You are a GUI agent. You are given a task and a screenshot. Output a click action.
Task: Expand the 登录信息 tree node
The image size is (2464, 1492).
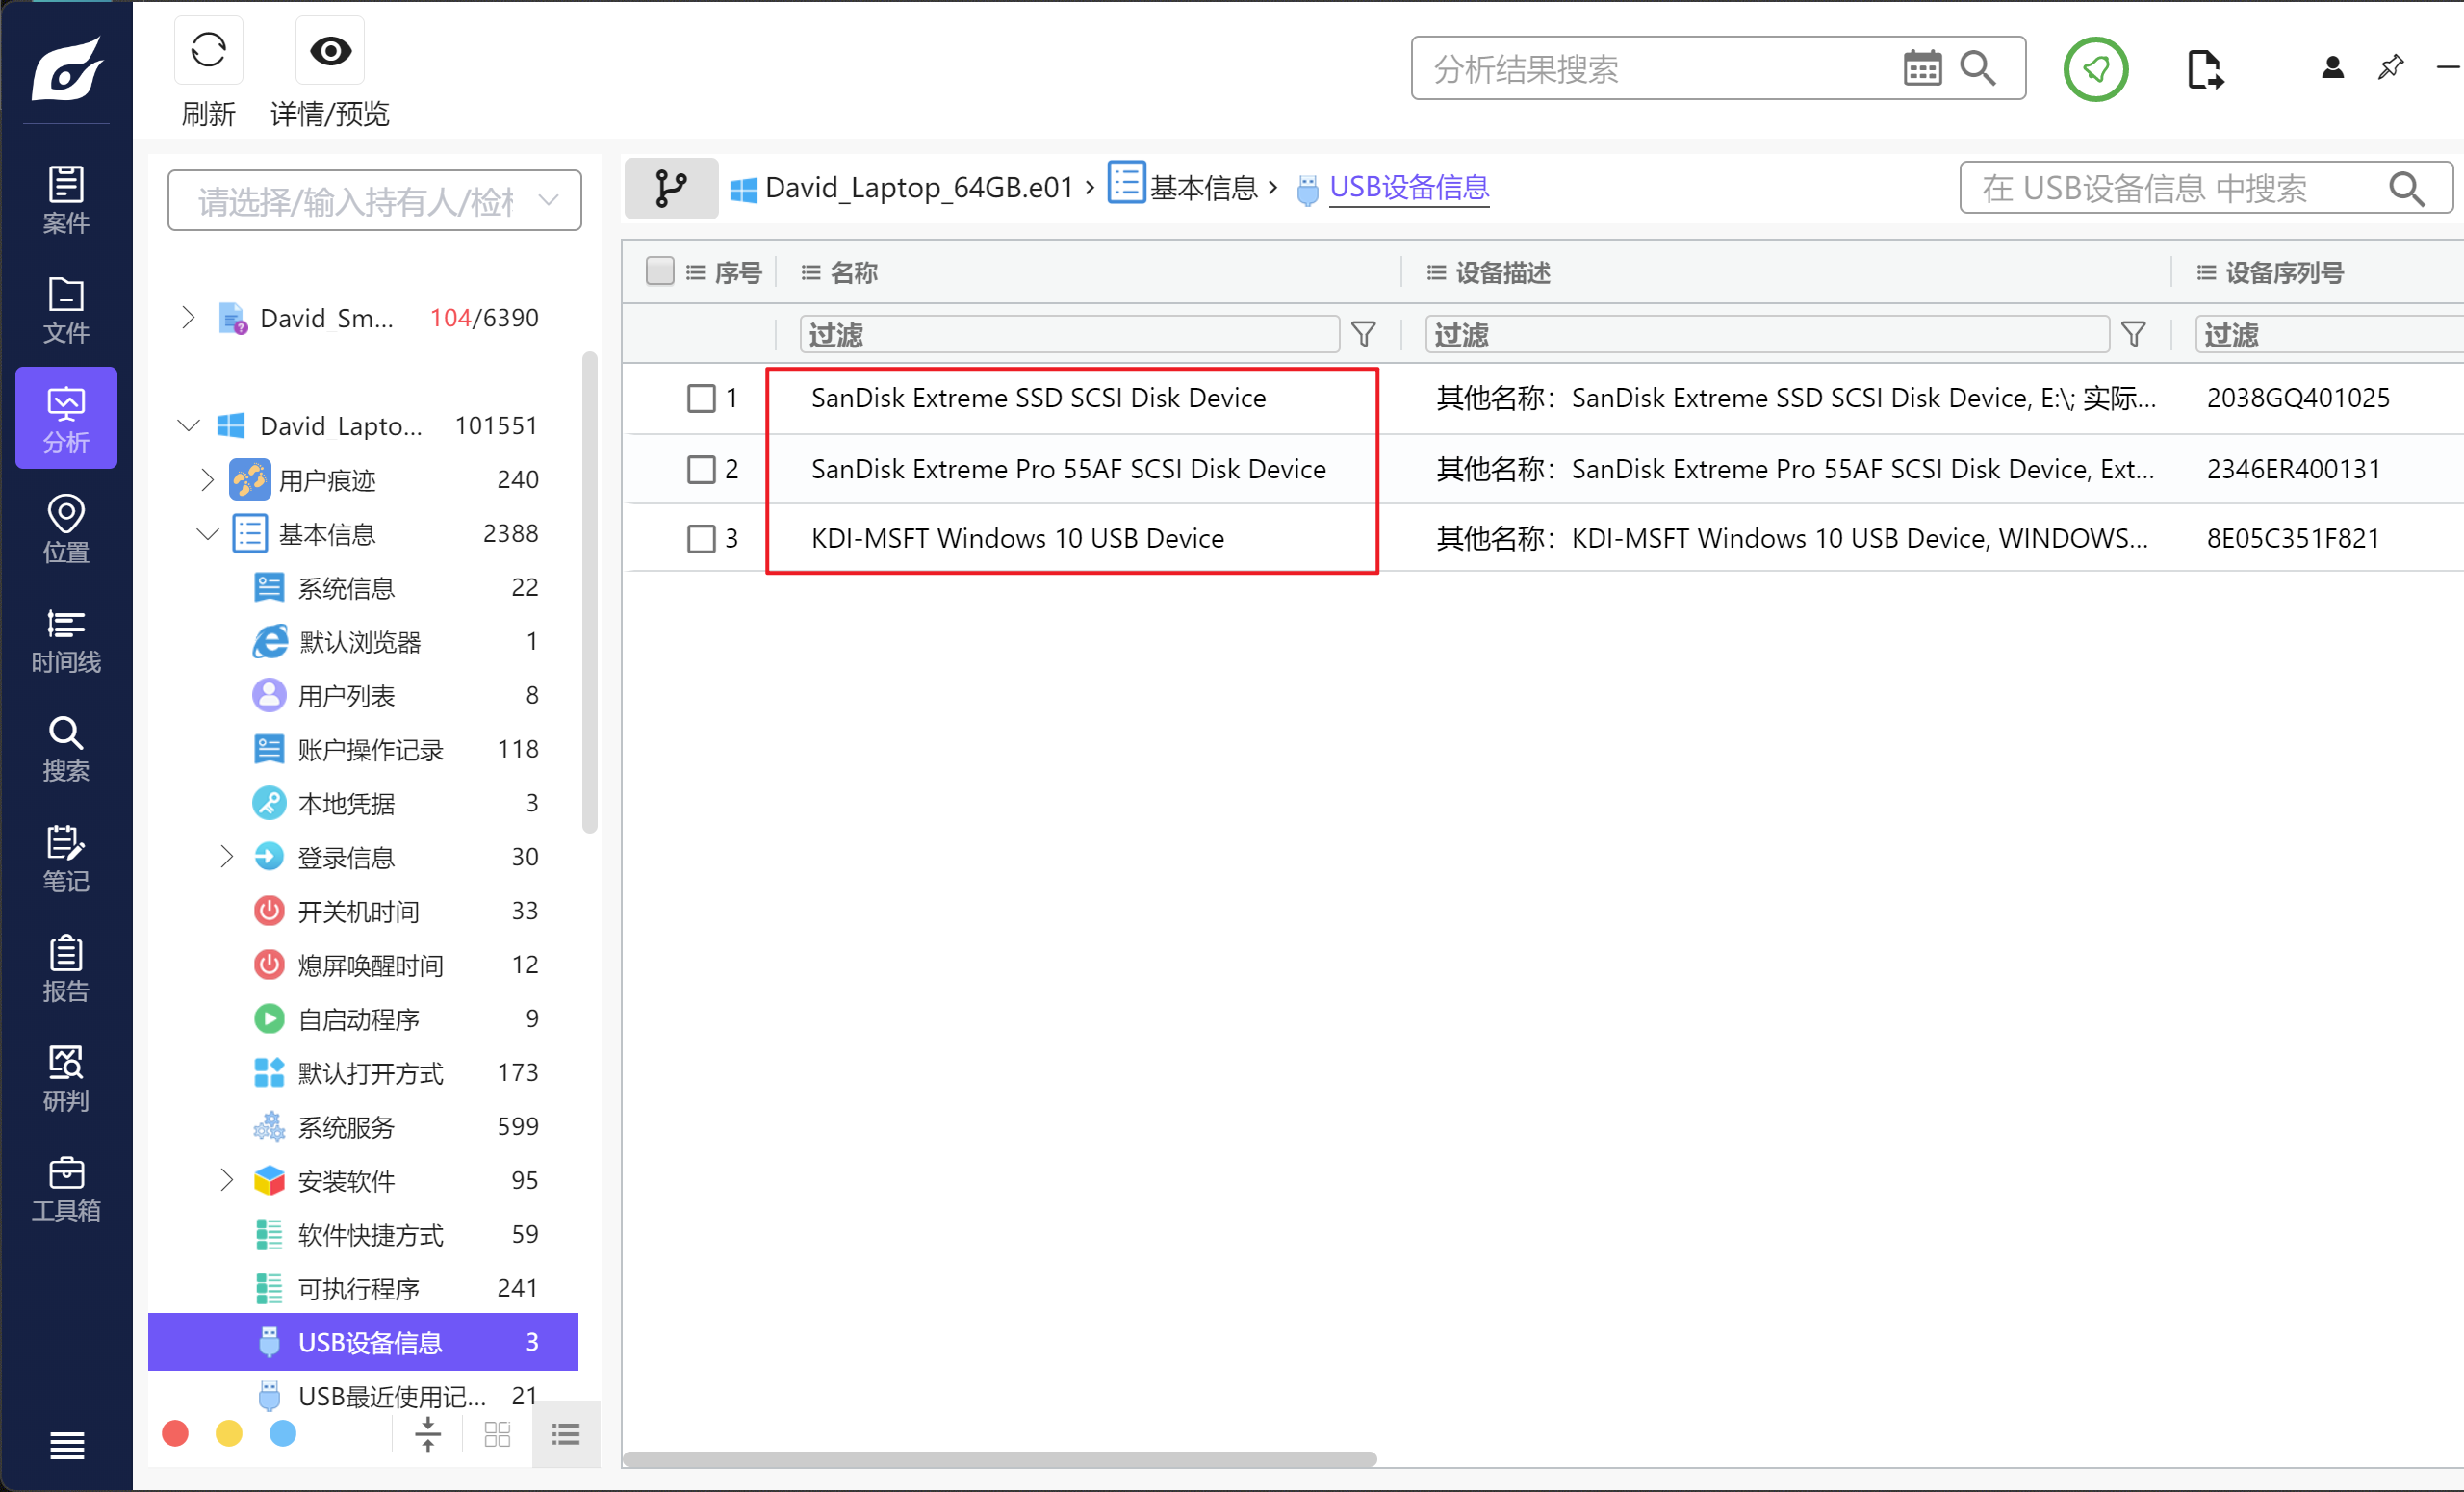pos(227,857)
